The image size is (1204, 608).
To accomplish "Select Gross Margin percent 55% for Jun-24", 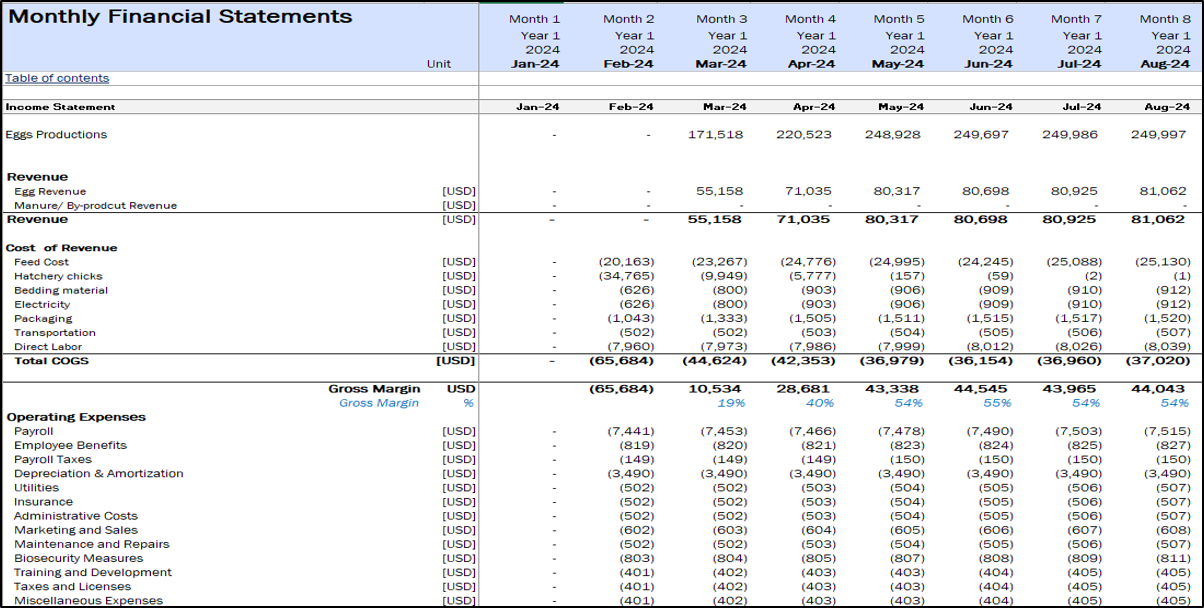I will point(998,403).
